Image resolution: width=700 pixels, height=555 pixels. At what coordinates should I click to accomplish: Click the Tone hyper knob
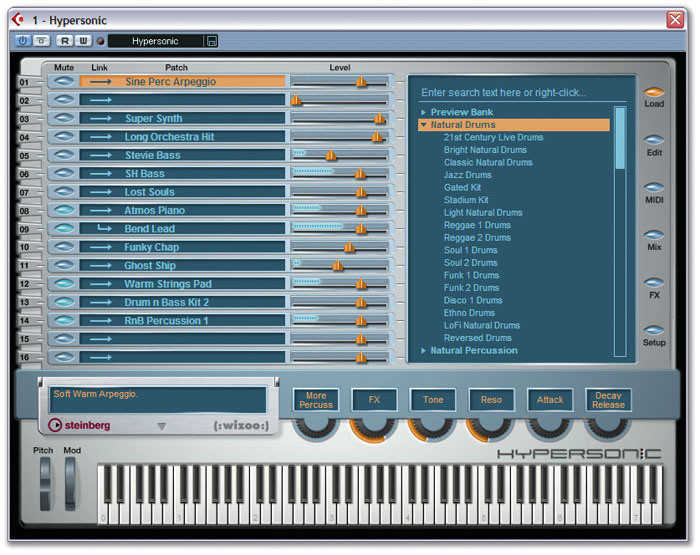[433, 428]
